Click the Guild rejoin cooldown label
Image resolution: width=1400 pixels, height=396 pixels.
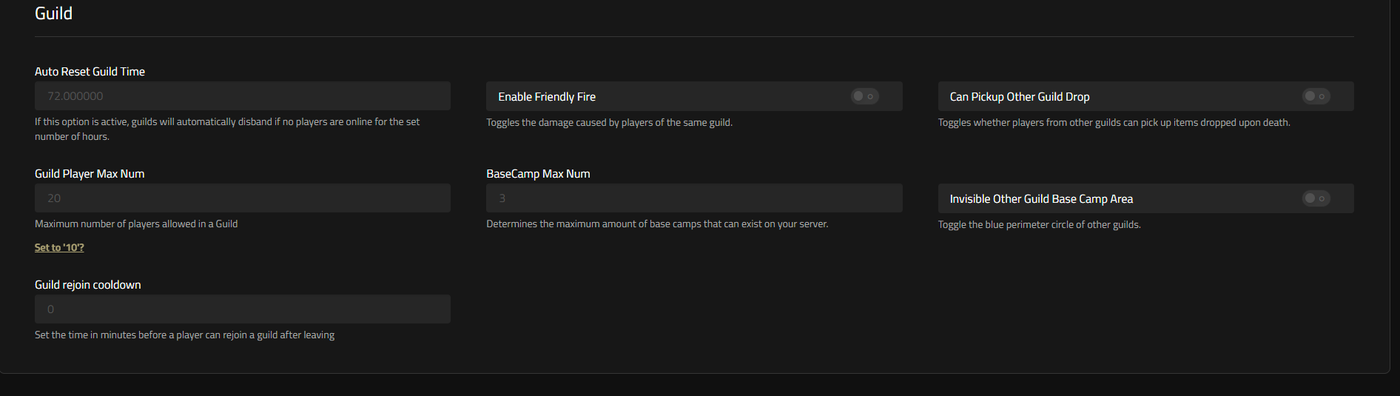[x=88, y=284]
